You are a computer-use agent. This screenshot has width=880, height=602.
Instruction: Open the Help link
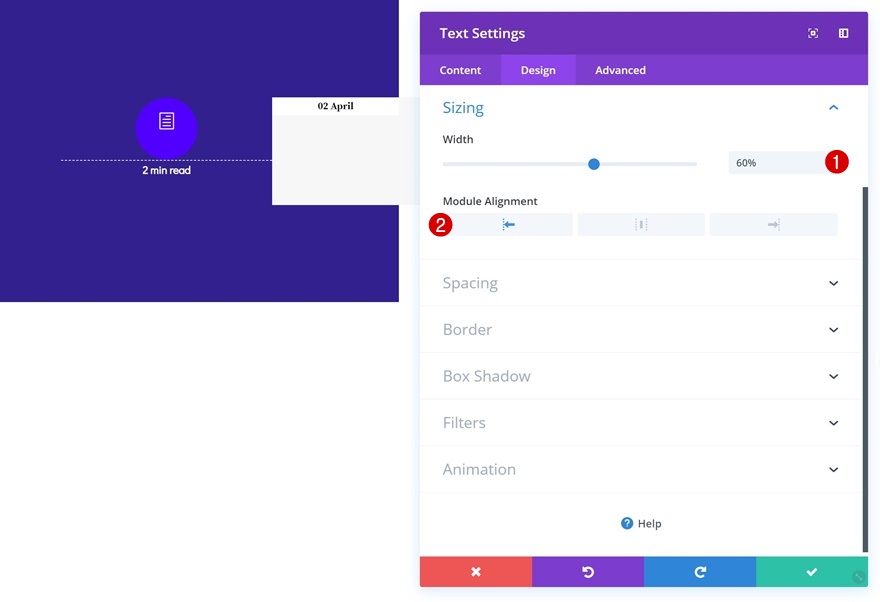[641, 523]
